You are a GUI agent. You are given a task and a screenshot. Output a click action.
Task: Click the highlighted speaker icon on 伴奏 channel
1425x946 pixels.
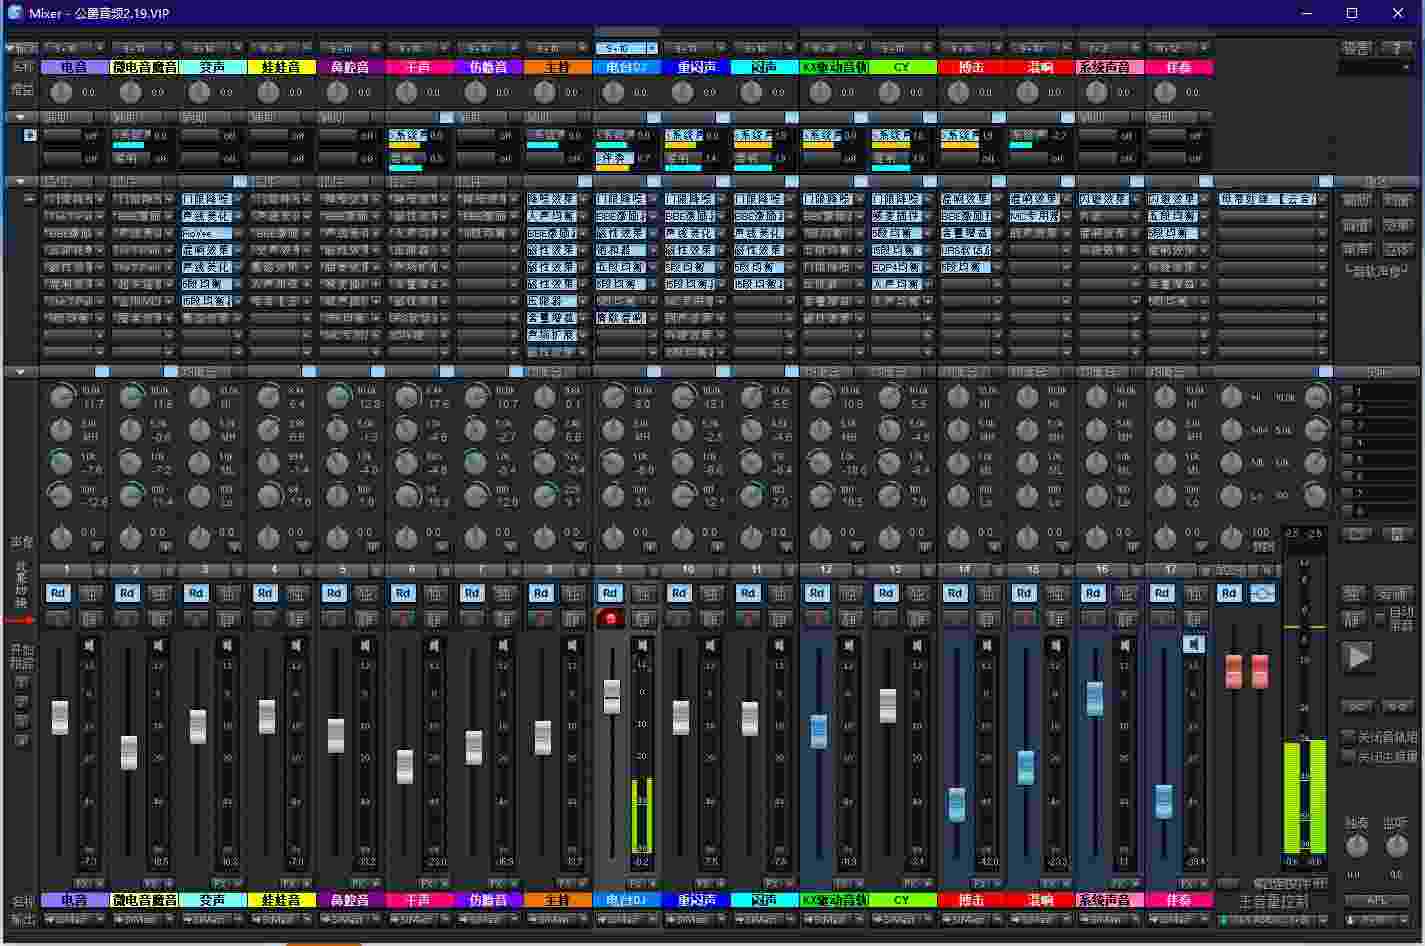pos(1193,645)
